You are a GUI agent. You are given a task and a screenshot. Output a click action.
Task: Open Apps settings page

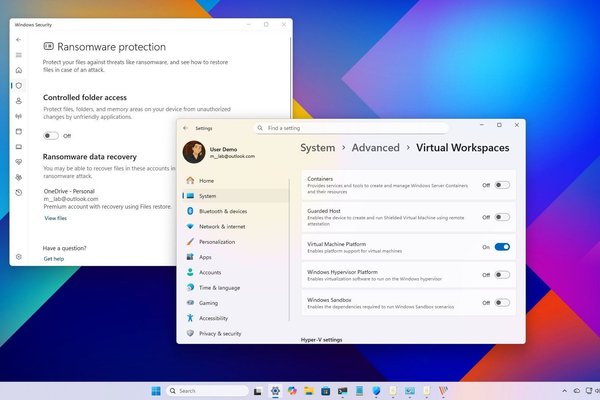tap(236, 257)
